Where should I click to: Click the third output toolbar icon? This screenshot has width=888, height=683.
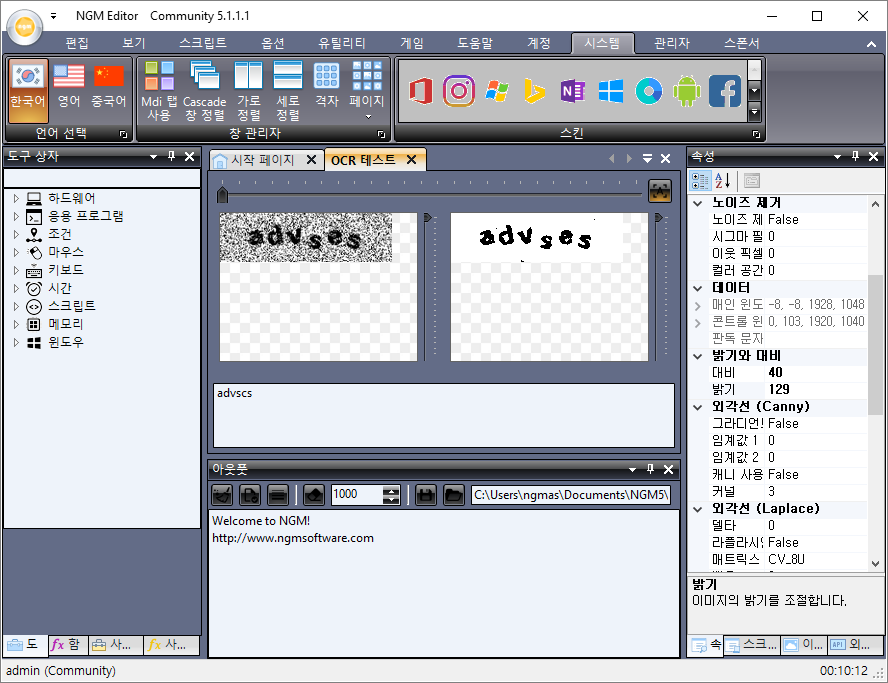point(278,495)
